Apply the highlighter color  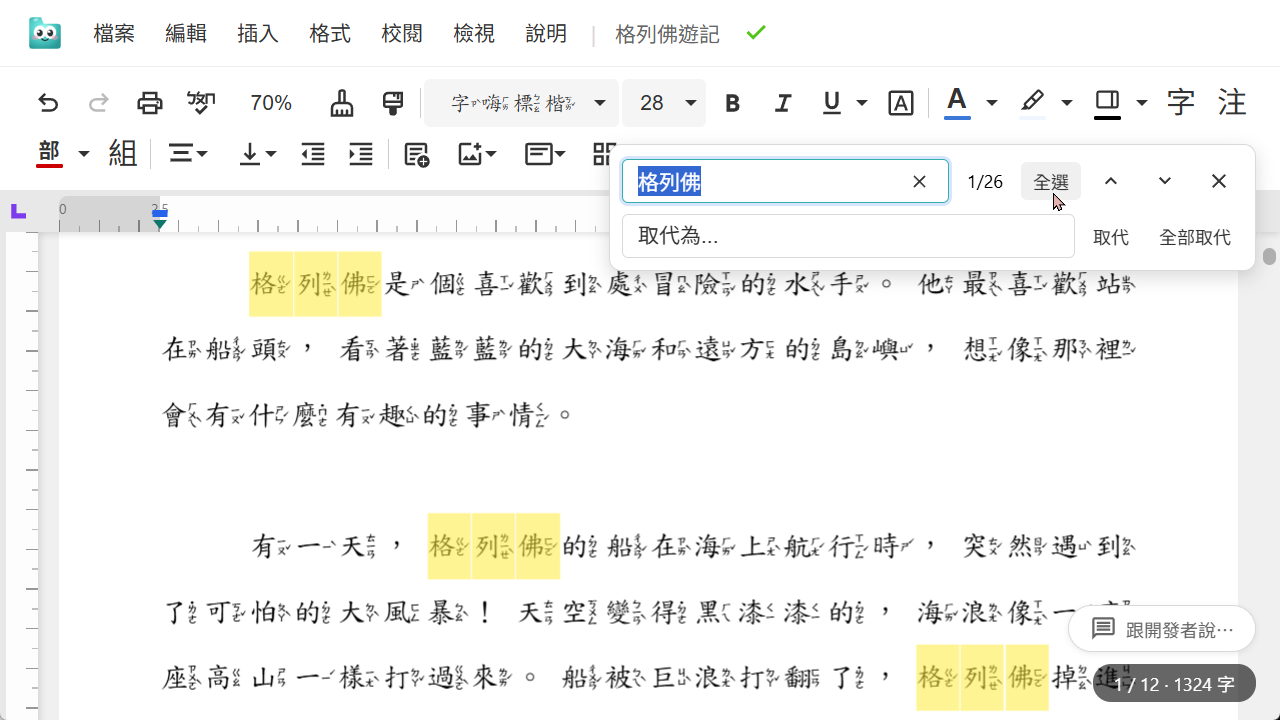[x=1032, y=103]
